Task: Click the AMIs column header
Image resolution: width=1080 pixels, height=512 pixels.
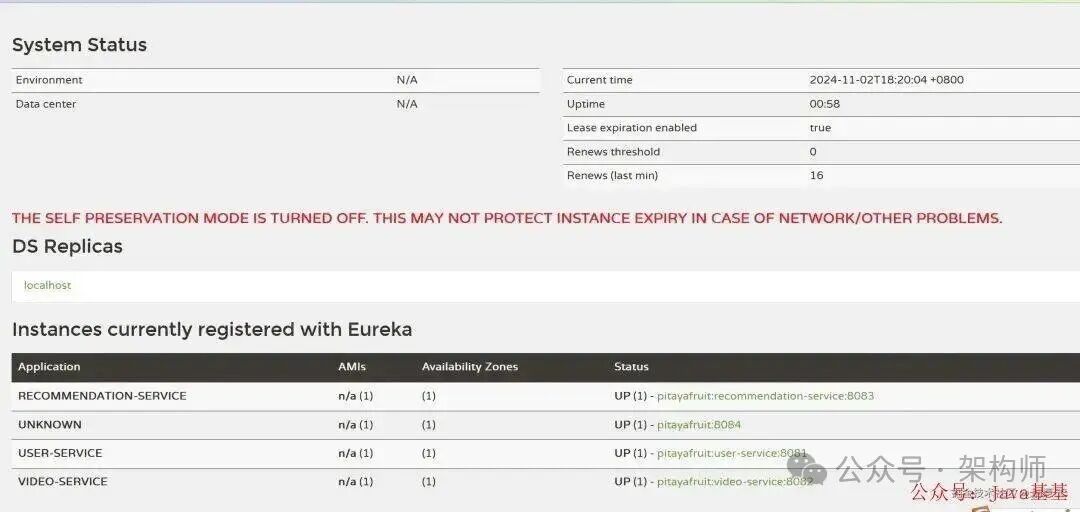Action: coord(352,367)
